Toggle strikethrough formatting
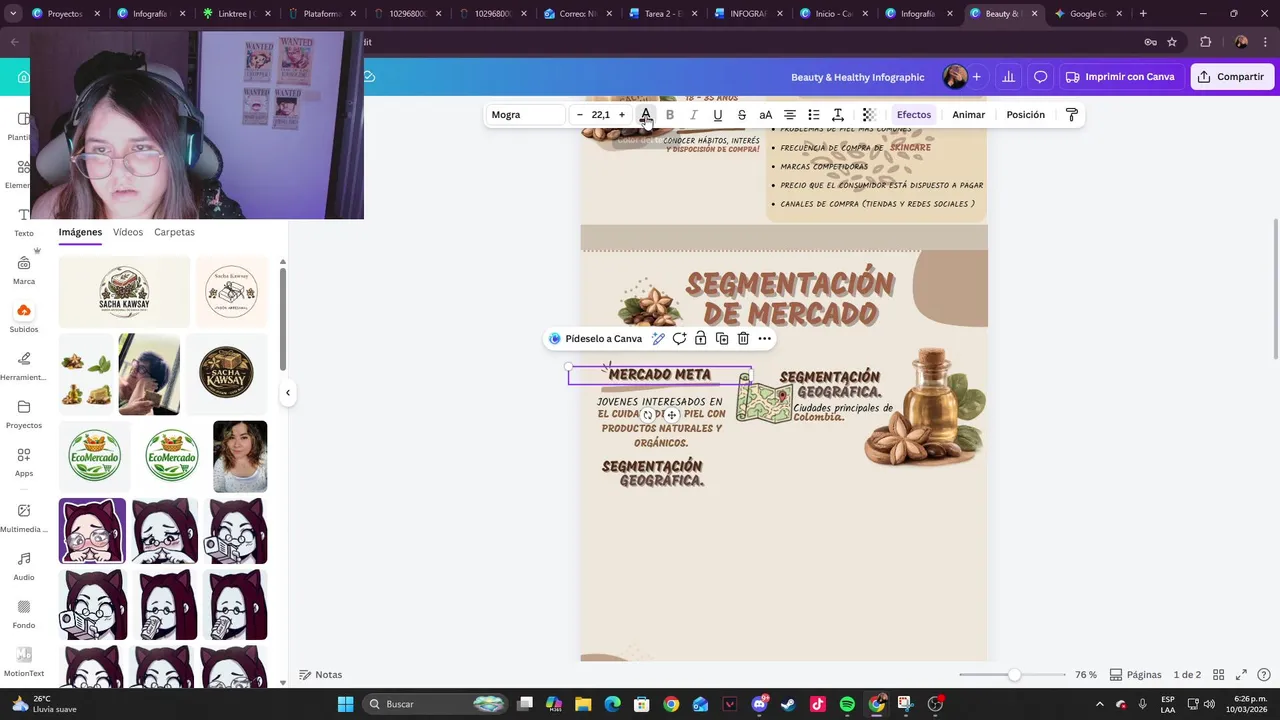The width and height of the screenshot is (1280, 720). pyautogui.click(x=742, y=115)
